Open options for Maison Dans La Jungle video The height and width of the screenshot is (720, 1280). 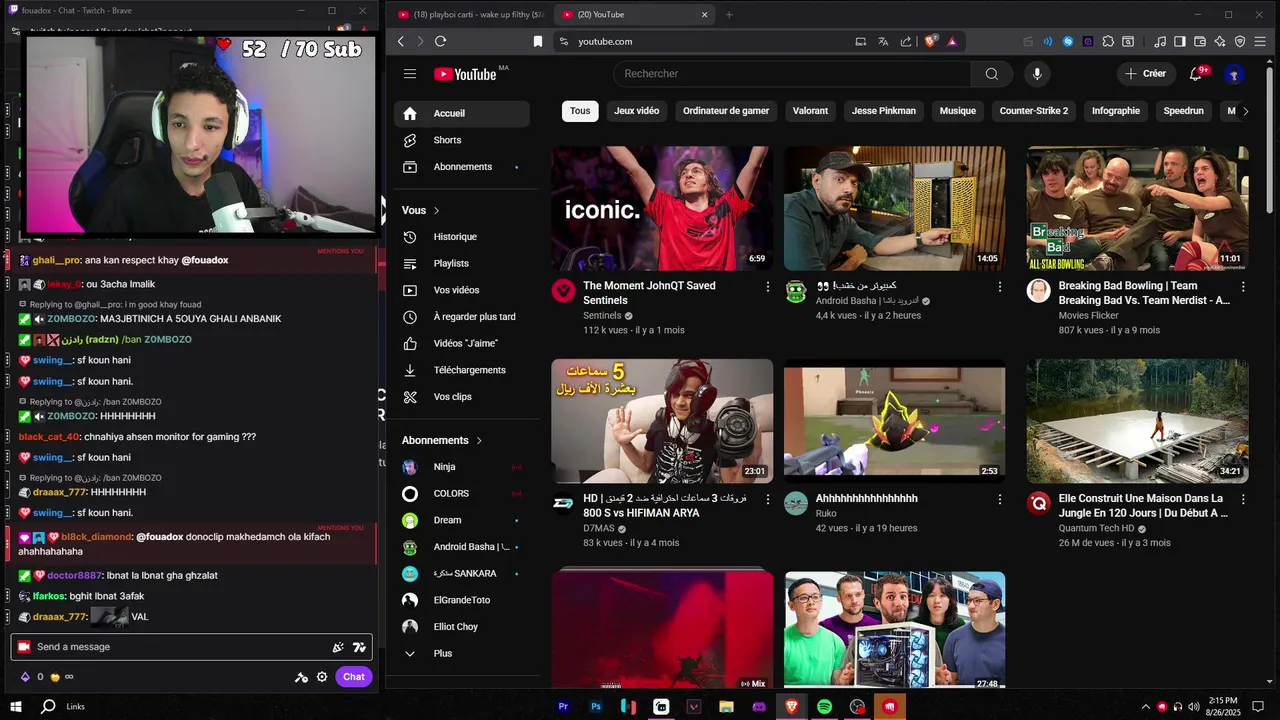pos(1243,499)
